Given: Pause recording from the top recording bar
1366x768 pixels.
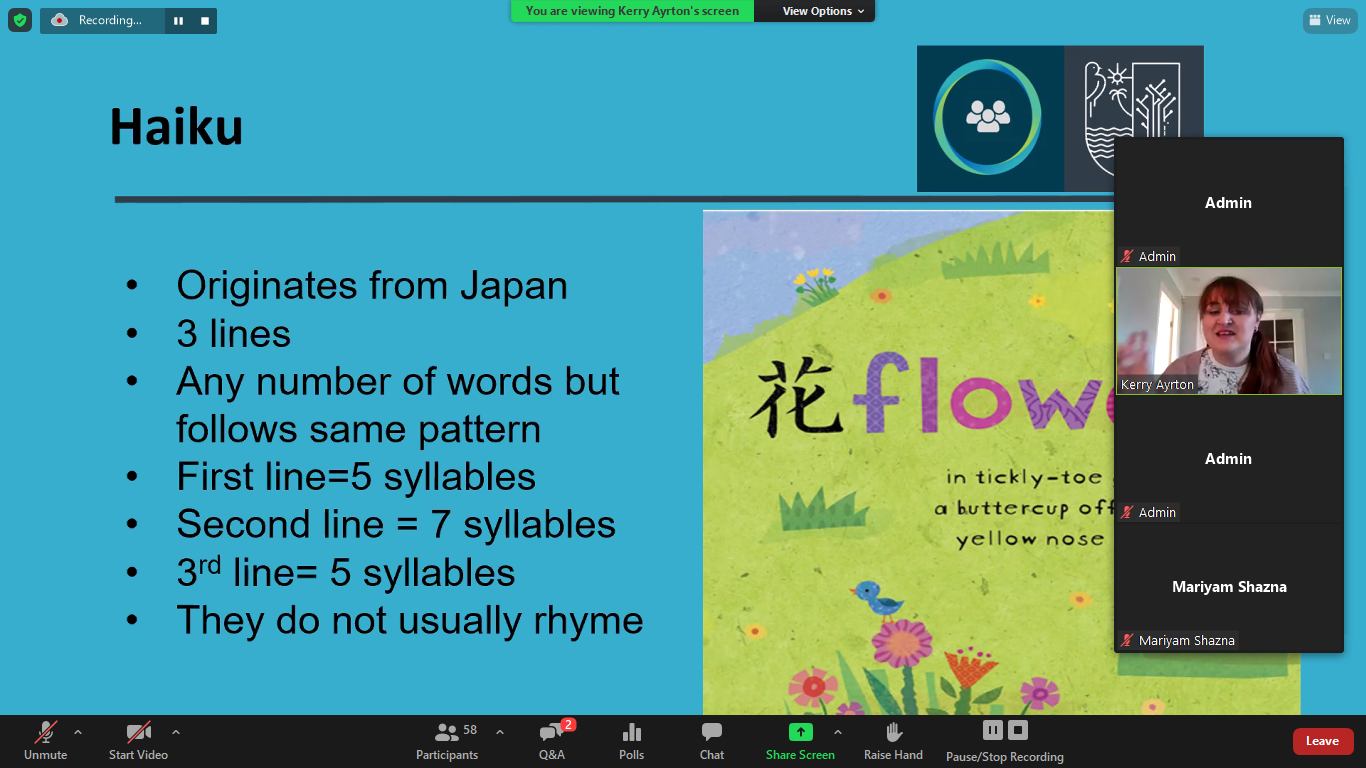Looking at the screenshot, I should tap(178, 21).
